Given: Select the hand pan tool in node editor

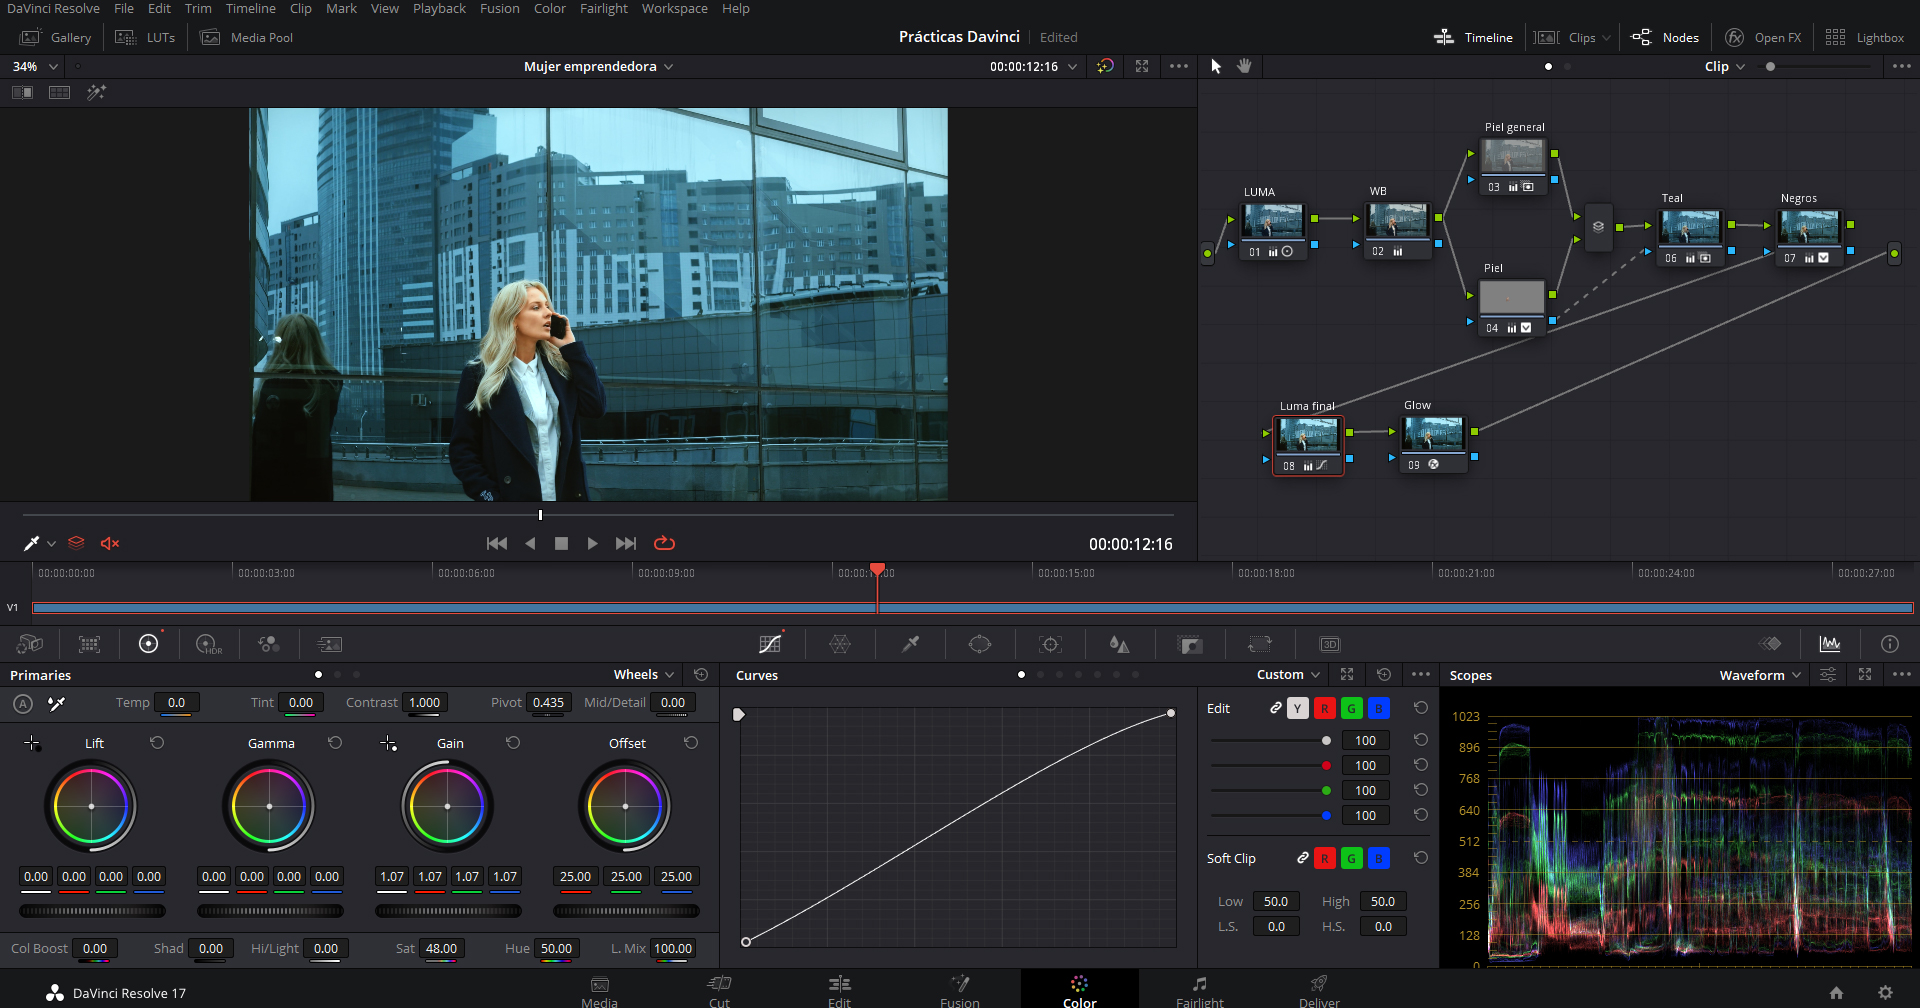Looking at the screenshot, I should [1244, 66].
